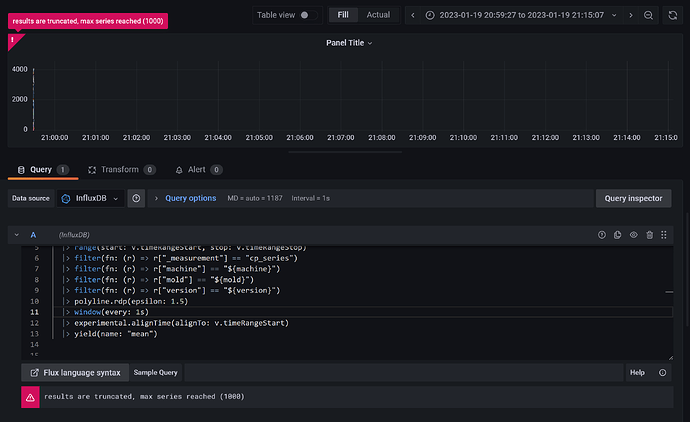Click the query A help icon
Viewport: 690px width, 422px height.
pyautogui.click(x=602, y=234)
